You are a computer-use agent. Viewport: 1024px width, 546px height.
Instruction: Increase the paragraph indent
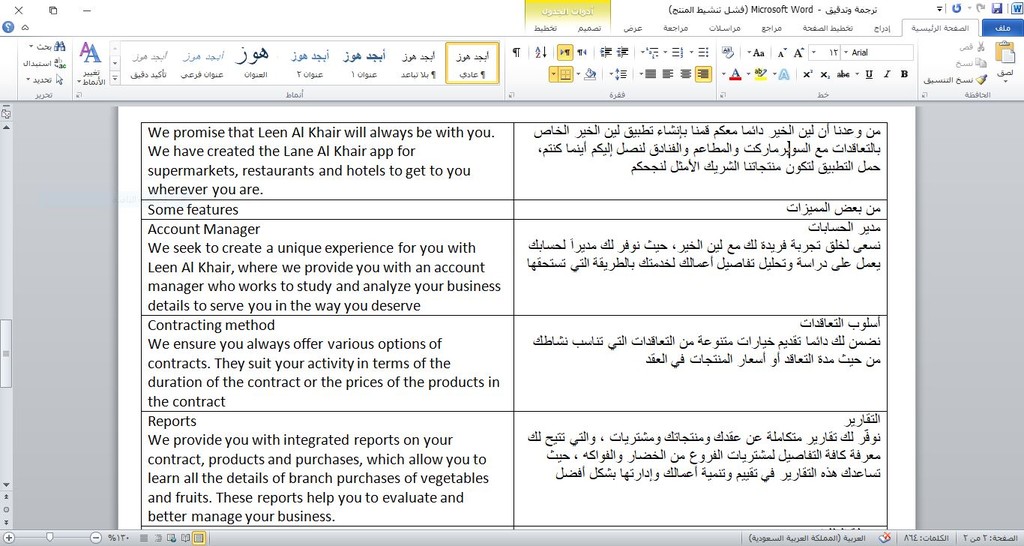(x=607, y=52)
